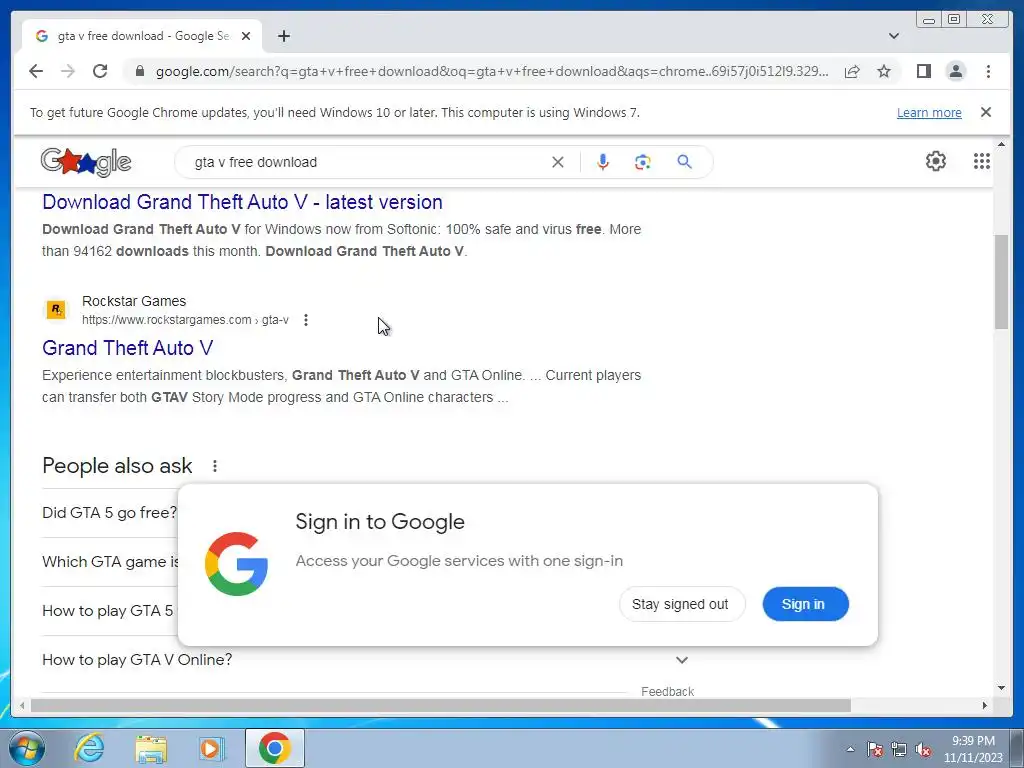Open Chrome profile avatar menu
The image size is (1024, 768).
[x=955, y=71]
